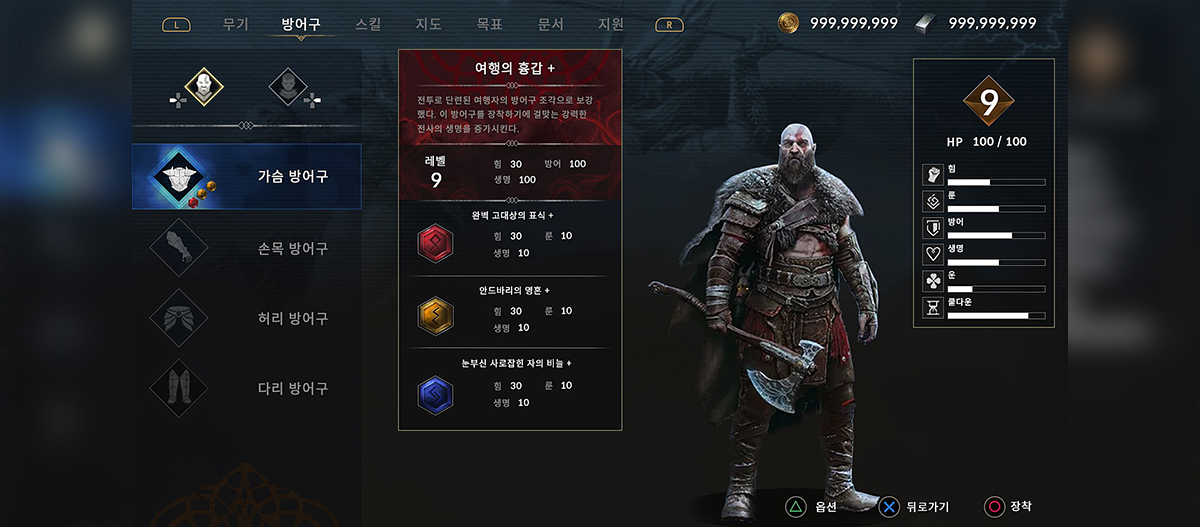Switch to the 스킬 tab
Image resolution: width=1200 pixels, height=527 pixels.
(x=368, y=24)
